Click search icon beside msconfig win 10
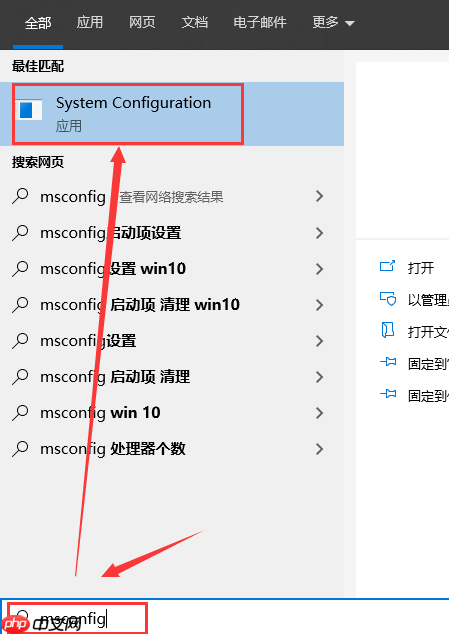The width and height of the screenshot is (449, 634). pos(20,413)
